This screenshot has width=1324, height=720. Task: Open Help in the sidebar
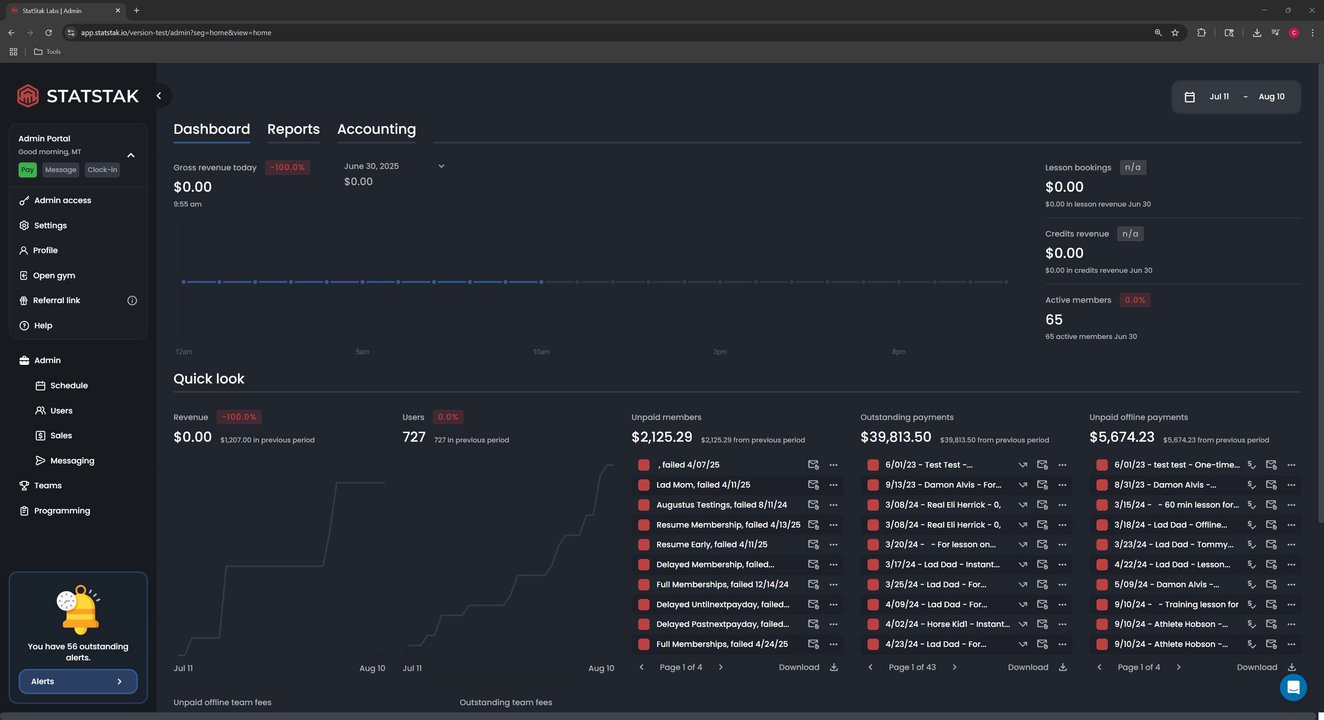tap(42, 325)
